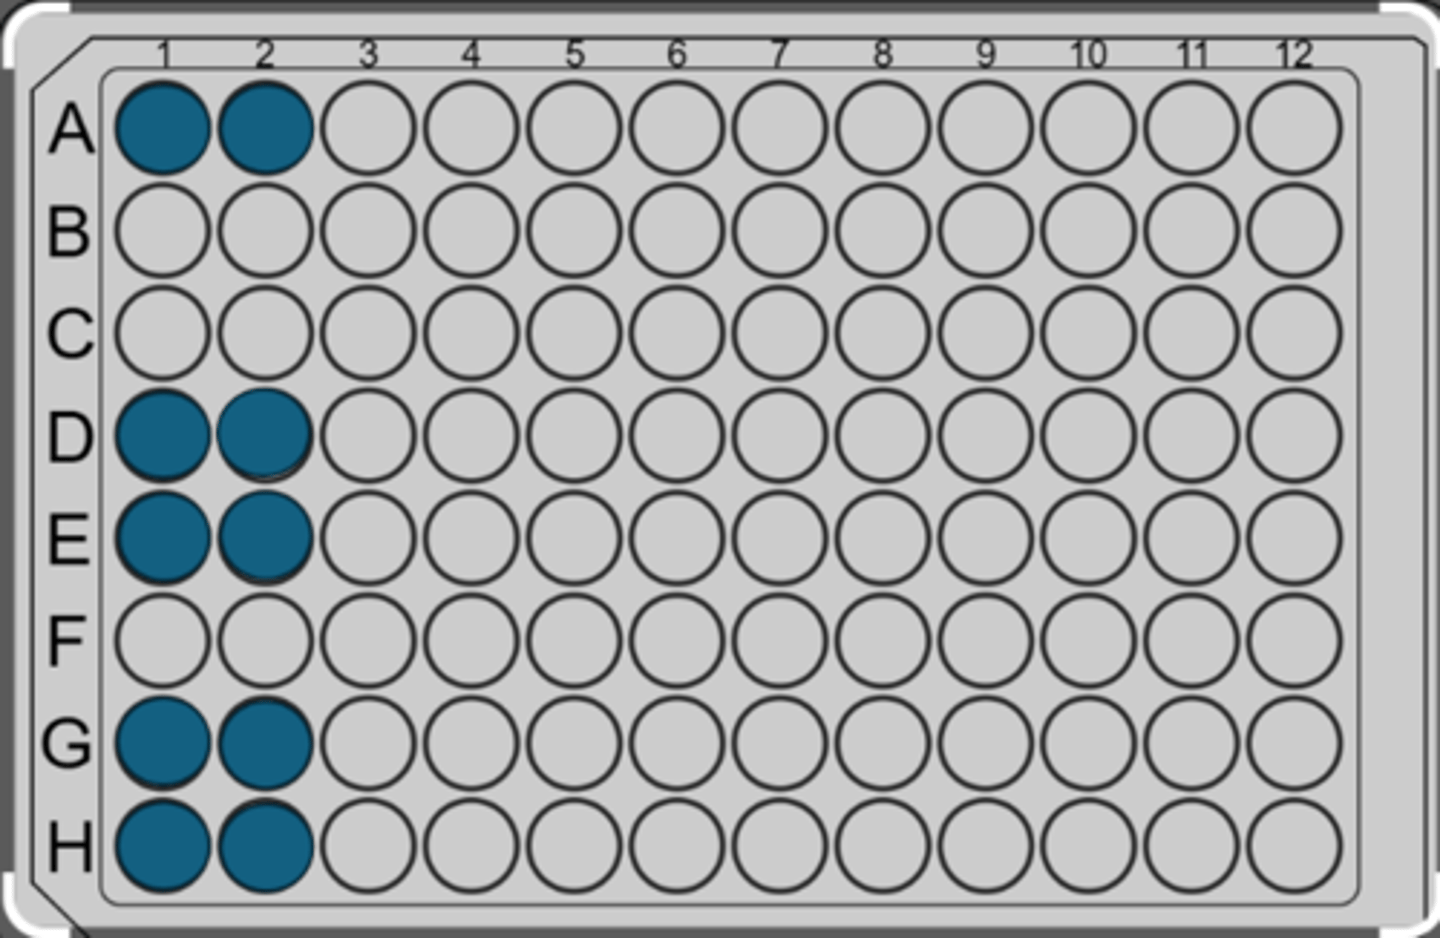Click column header 7

click(x=780, y=54)
